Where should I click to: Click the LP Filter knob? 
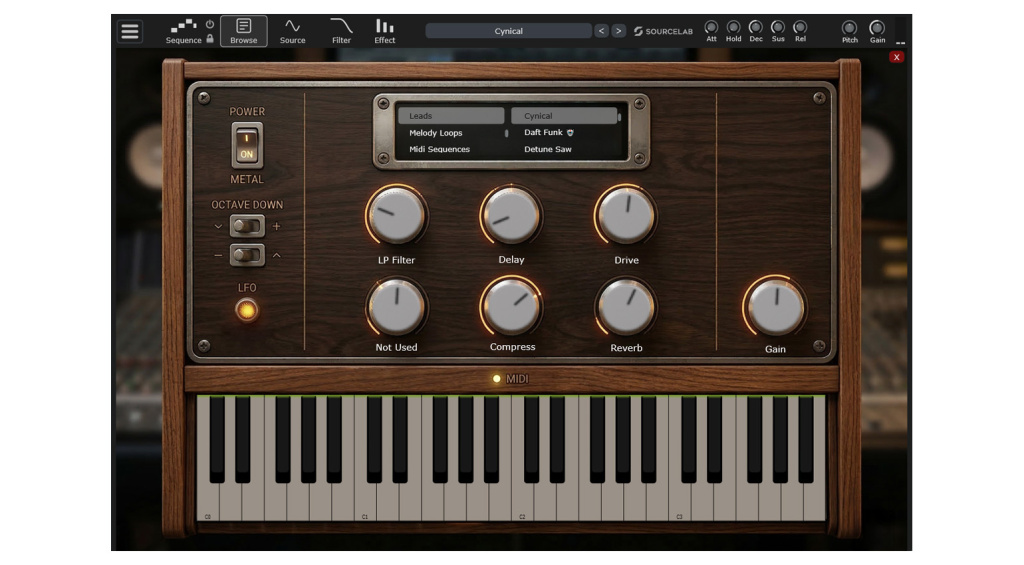pos(396,215)
